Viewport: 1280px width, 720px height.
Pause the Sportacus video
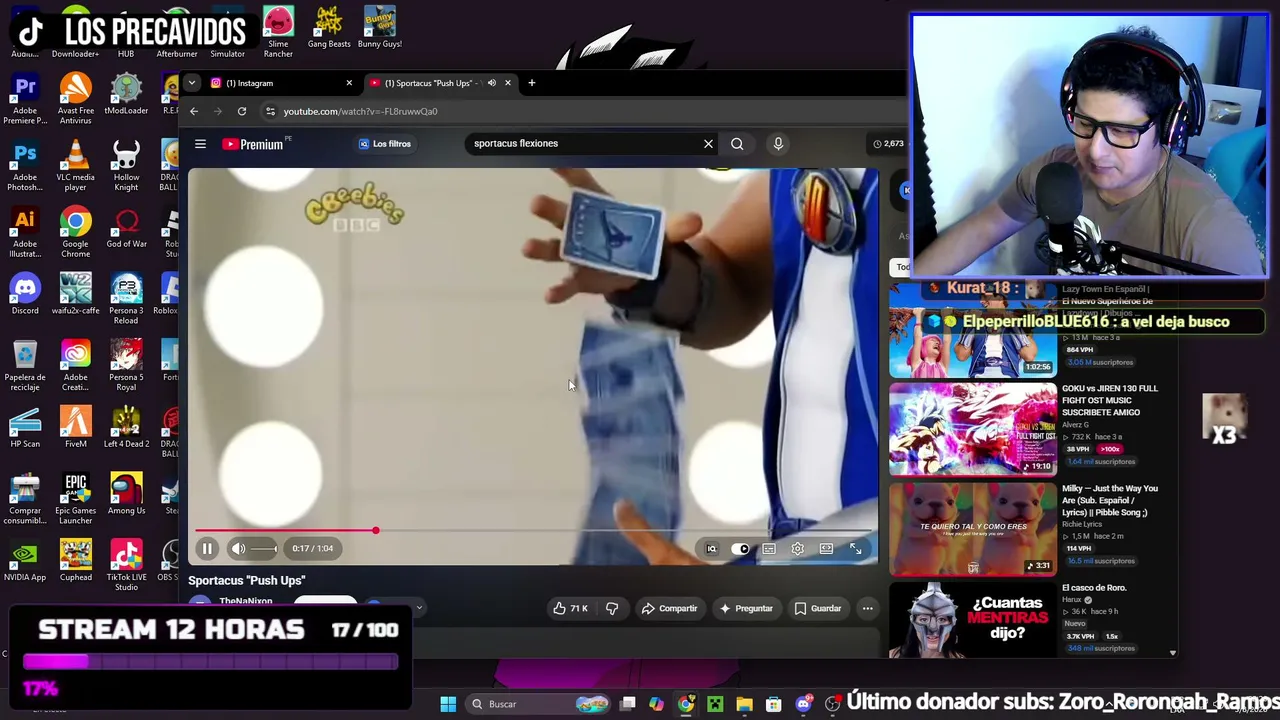pyautogui.click(x=207, y=548)
